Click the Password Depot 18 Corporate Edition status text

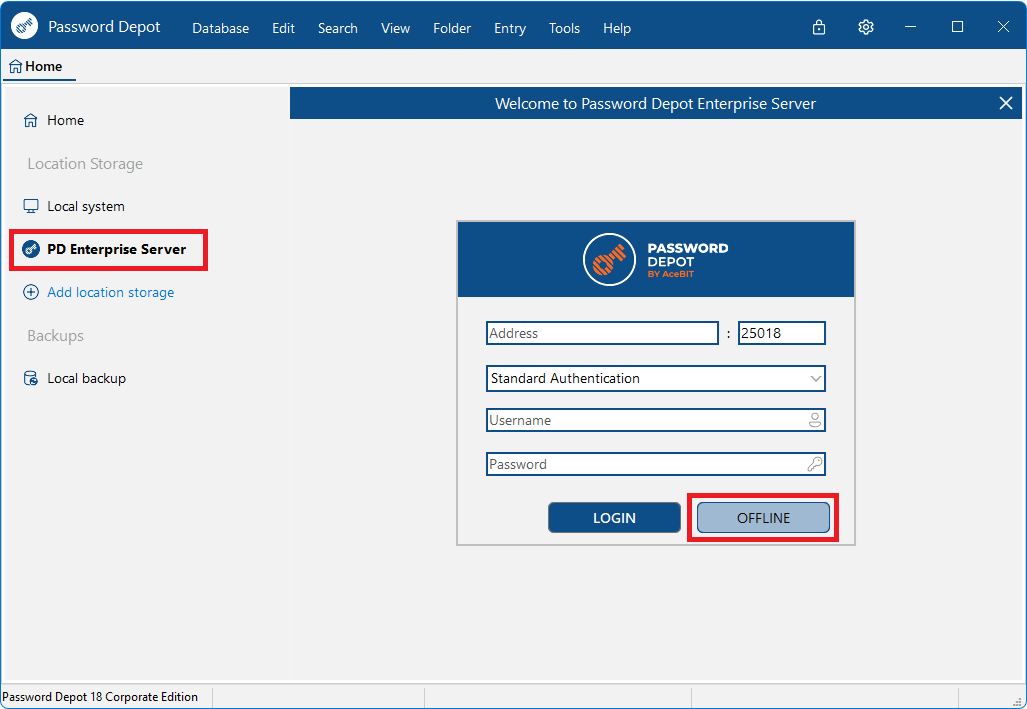100,697
